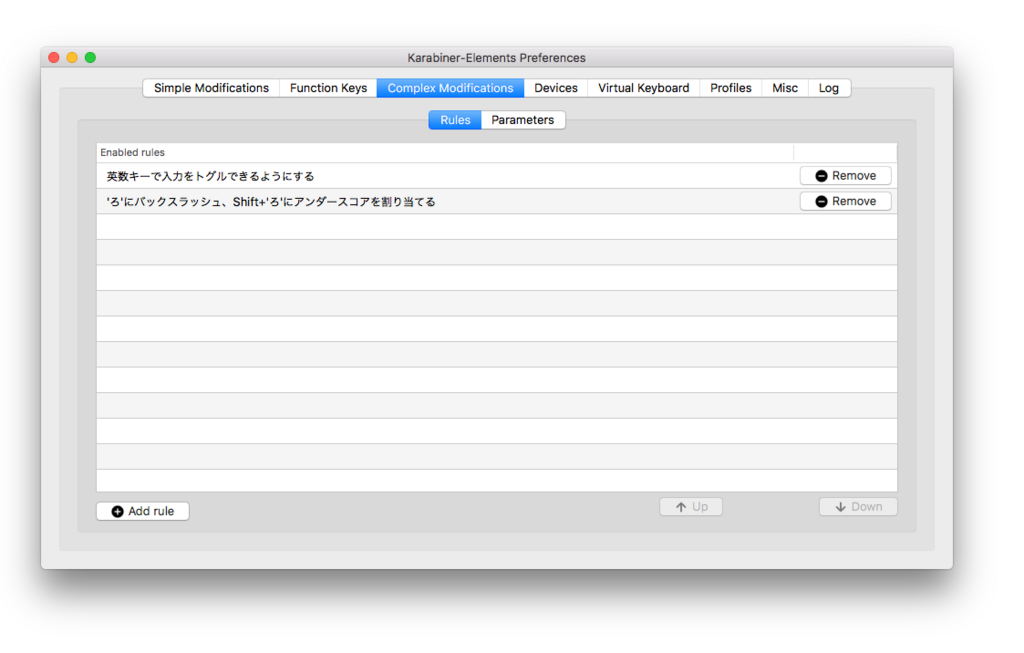Switch to the Misc tab
The image size is (1024, 653).
click(x=785, y=88)
